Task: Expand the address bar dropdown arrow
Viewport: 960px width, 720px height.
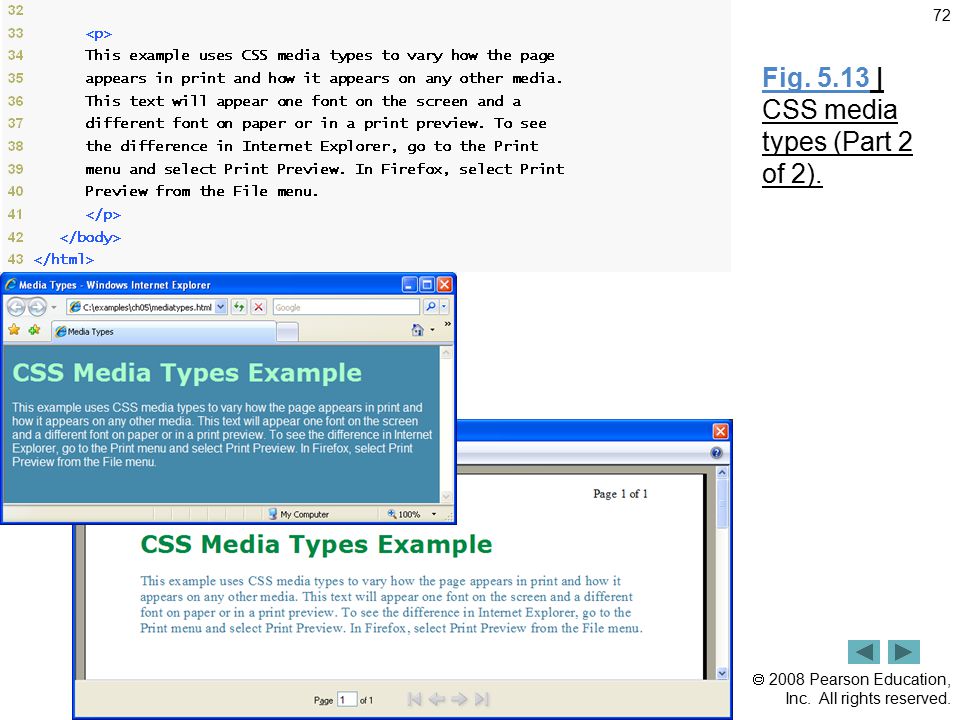Action: point(221,307)
